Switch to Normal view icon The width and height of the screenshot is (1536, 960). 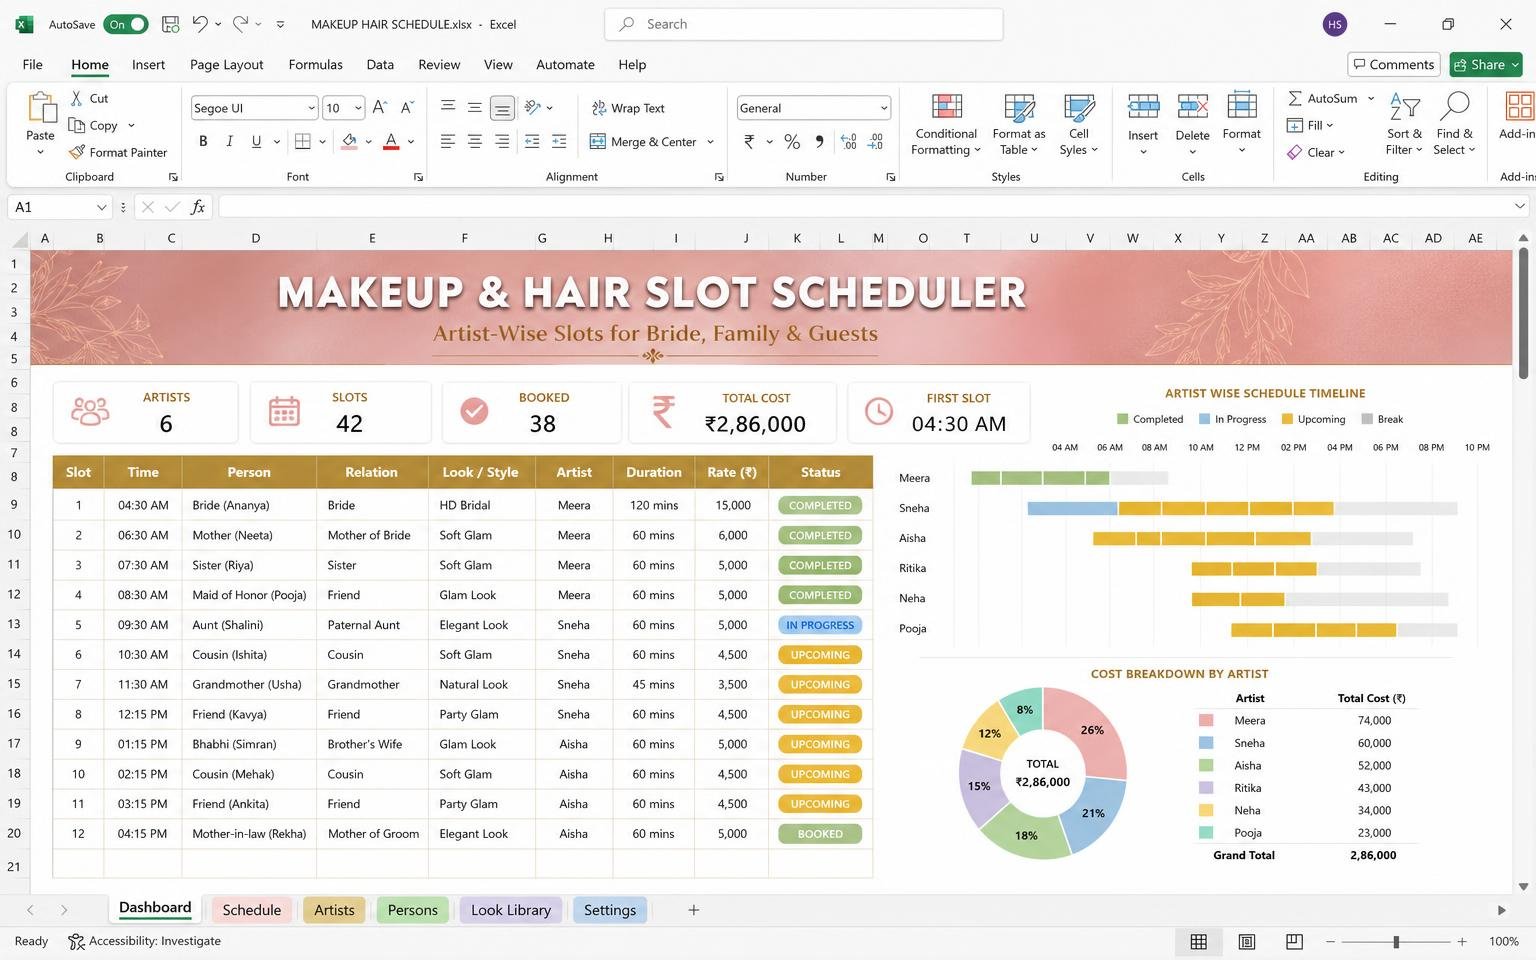pyautogui.click(x=1198, y=941)
